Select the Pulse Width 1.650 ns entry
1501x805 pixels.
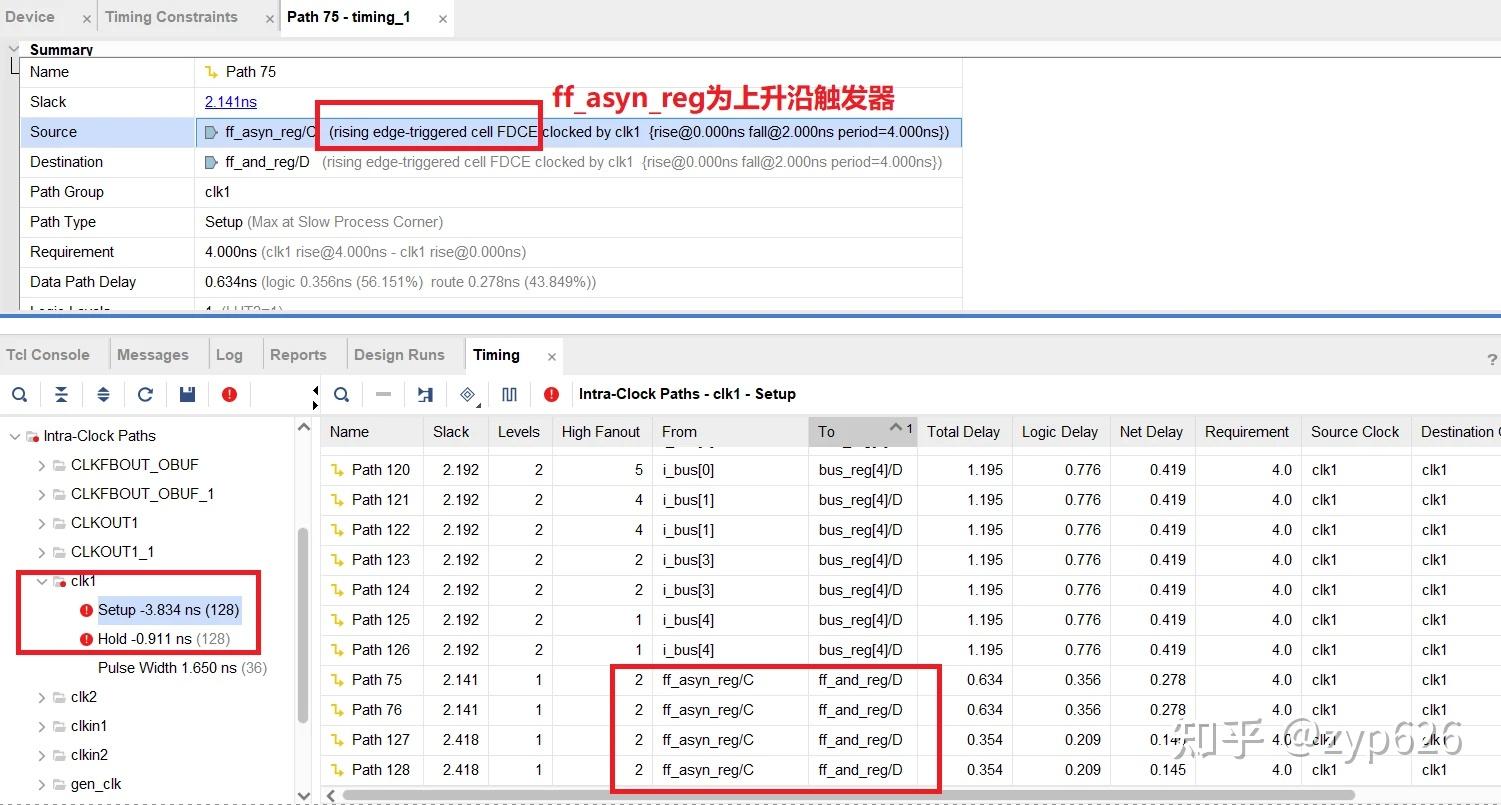pos(182,668)
